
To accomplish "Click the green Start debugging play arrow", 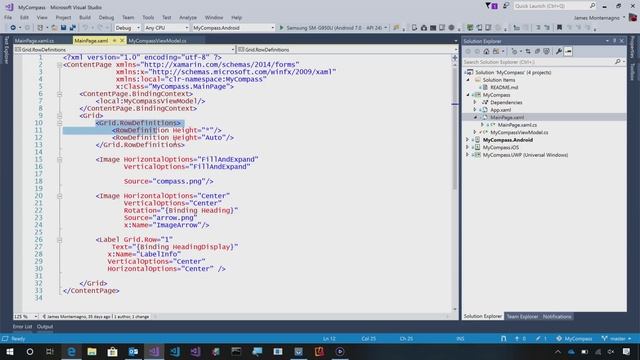I will pyautogui.click(x=281, y=28).
